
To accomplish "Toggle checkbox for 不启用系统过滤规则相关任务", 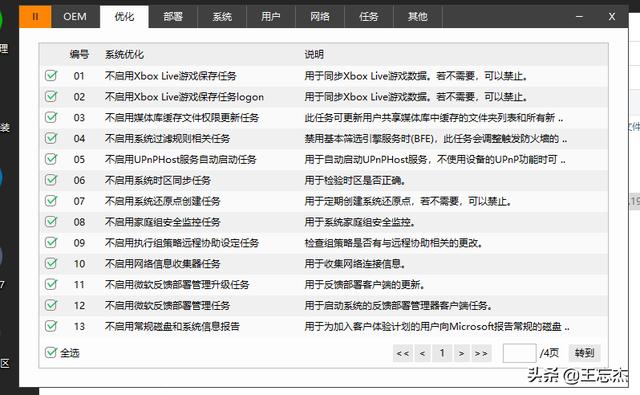I will coord(51,138).
